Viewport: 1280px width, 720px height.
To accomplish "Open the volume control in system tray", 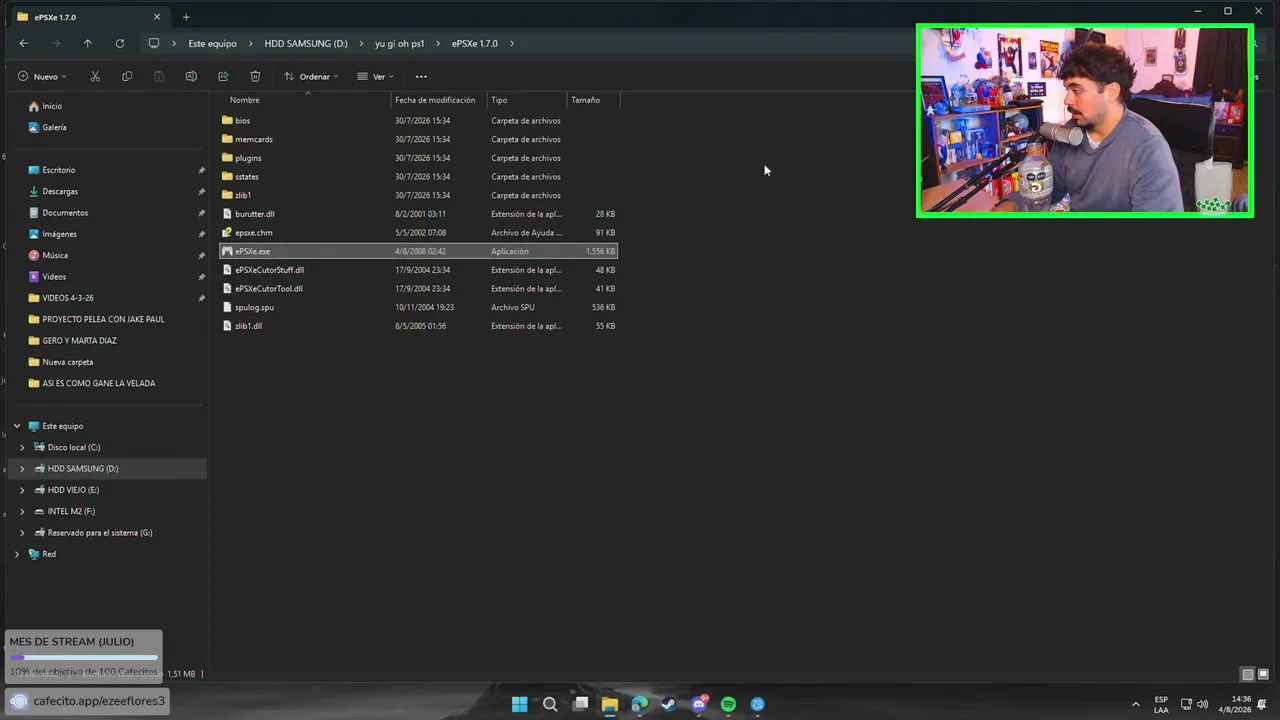I will pyautogui.click(x=1202, y=704).
